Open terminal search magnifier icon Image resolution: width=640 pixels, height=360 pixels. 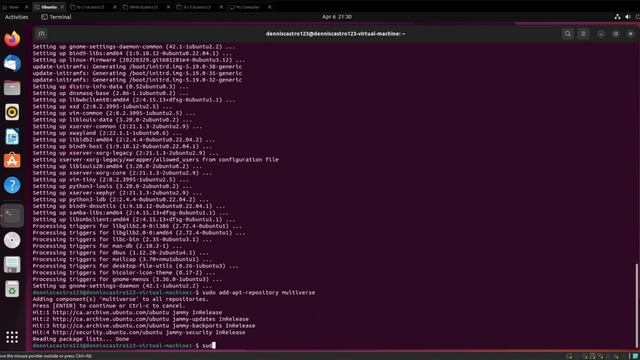[567, 34]
